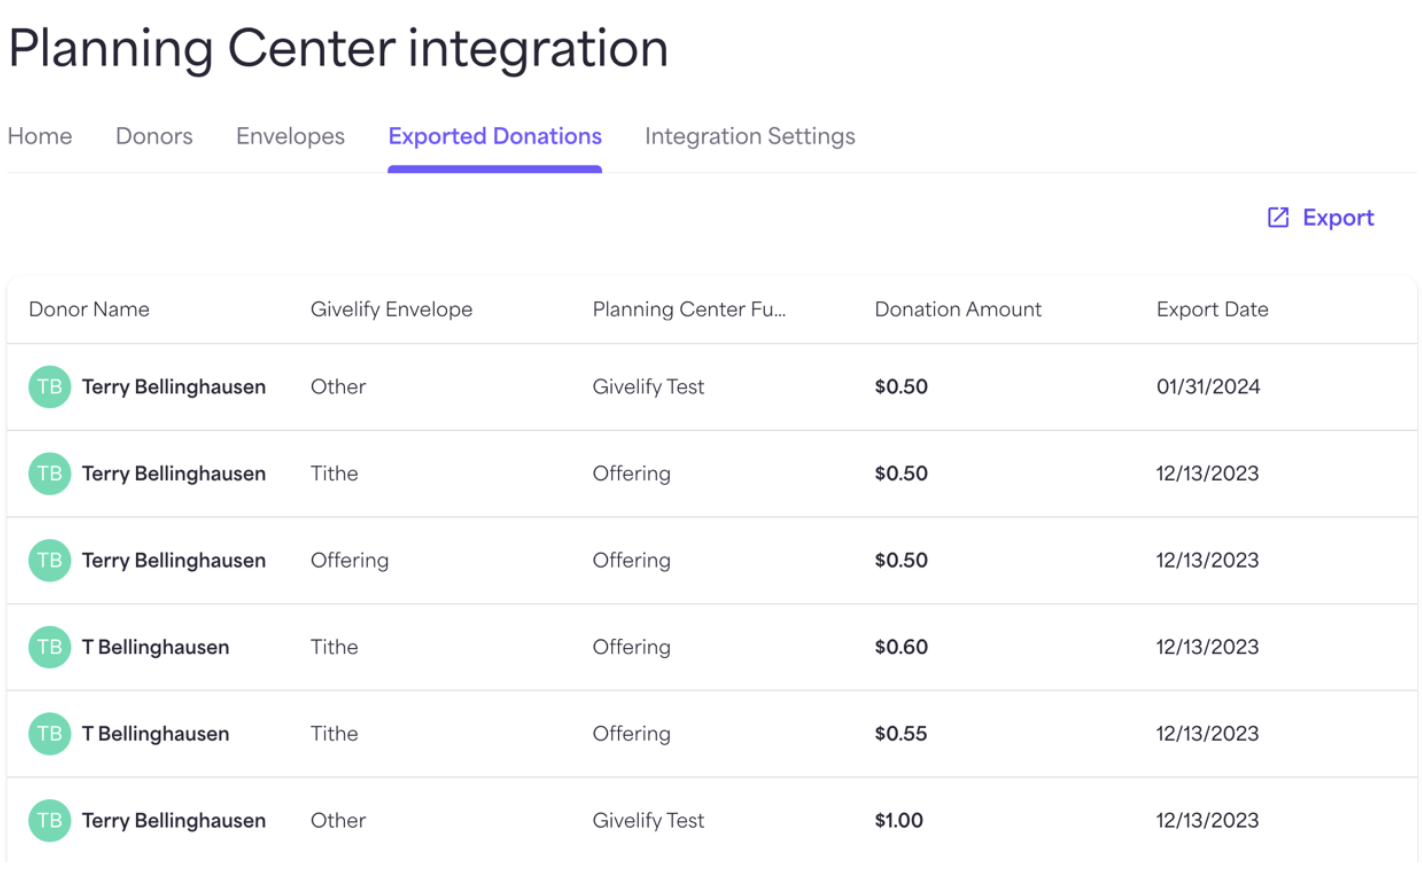Screen dimensions: 1422x874
Task: Click the 12/13/2023 date in Offering envelope row
Action: pyautogui.click(x=1207, y=560)
